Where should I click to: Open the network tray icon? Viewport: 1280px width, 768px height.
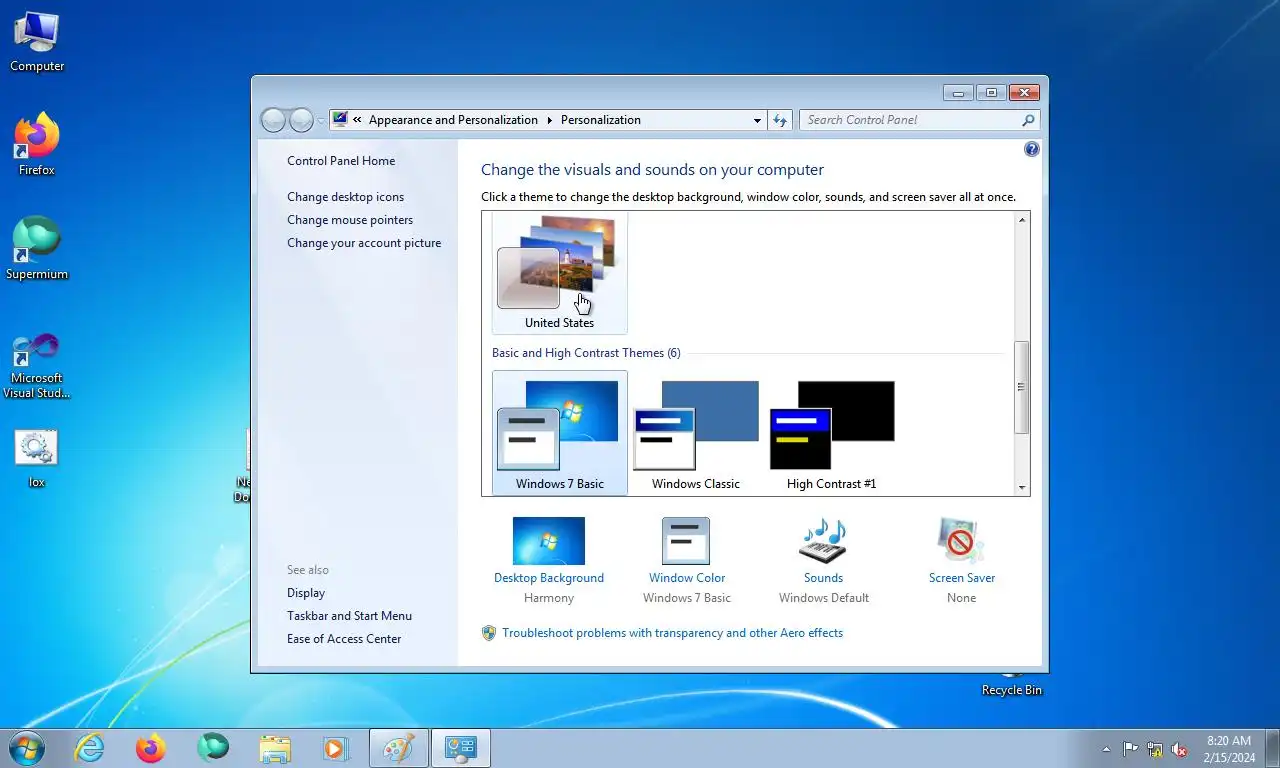point(1155,748)
